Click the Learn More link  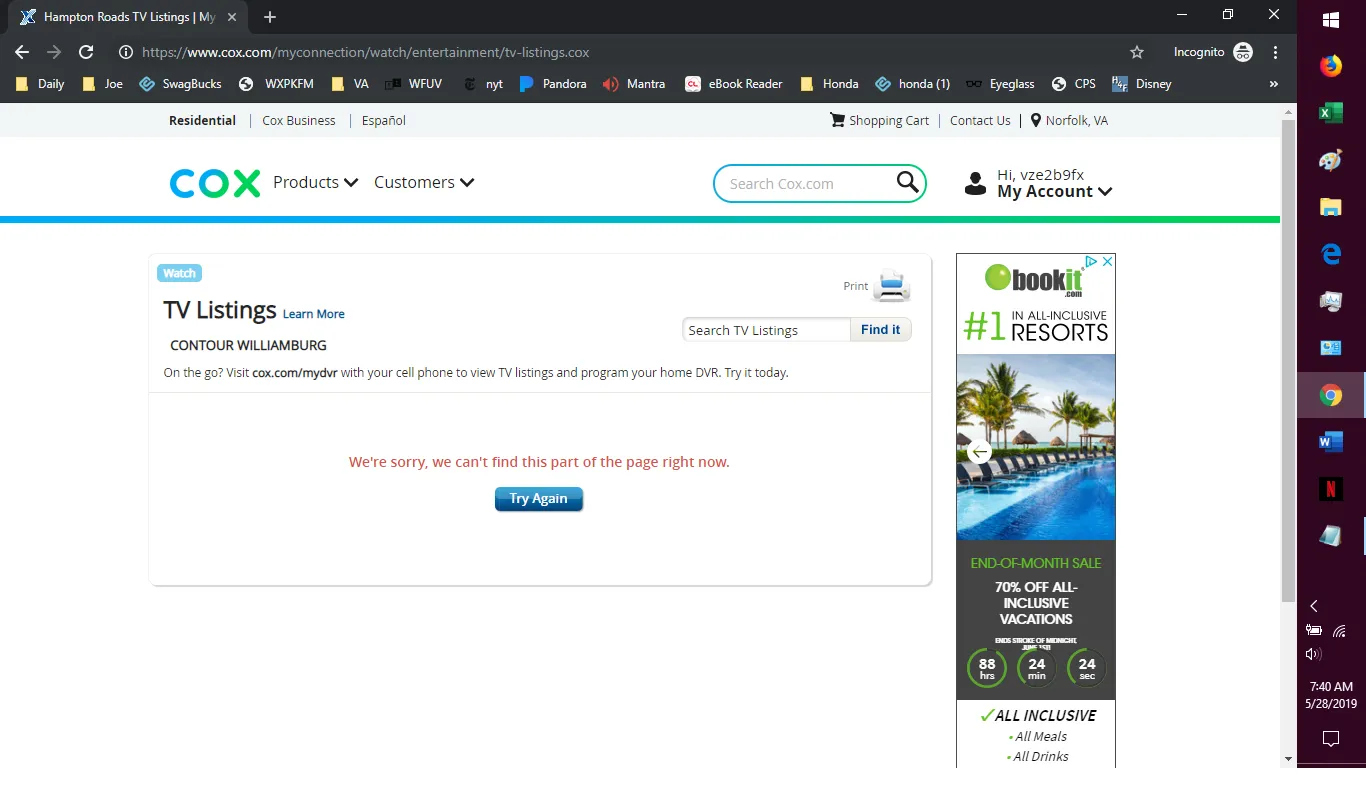click(313, 314)
